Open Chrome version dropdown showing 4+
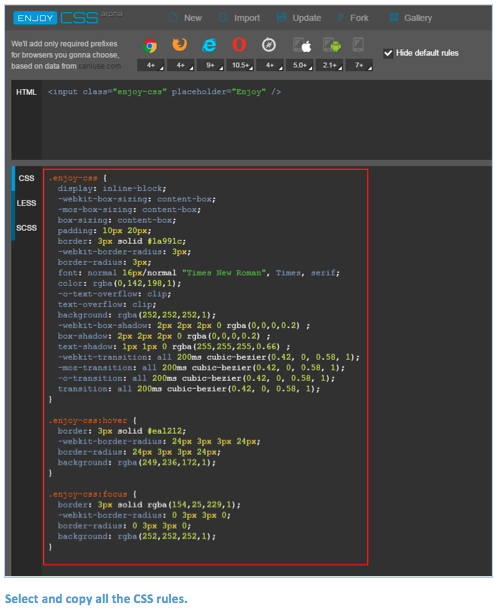 pos(151,65)
